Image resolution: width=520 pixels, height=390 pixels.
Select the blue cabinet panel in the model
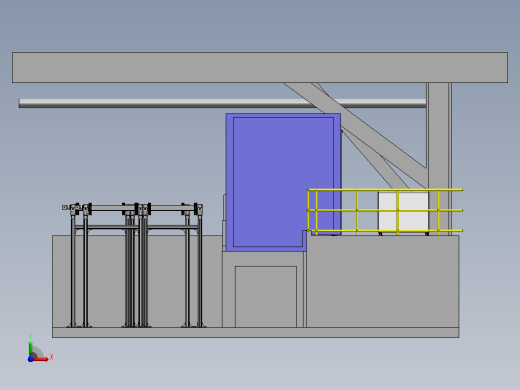[283, 182]
